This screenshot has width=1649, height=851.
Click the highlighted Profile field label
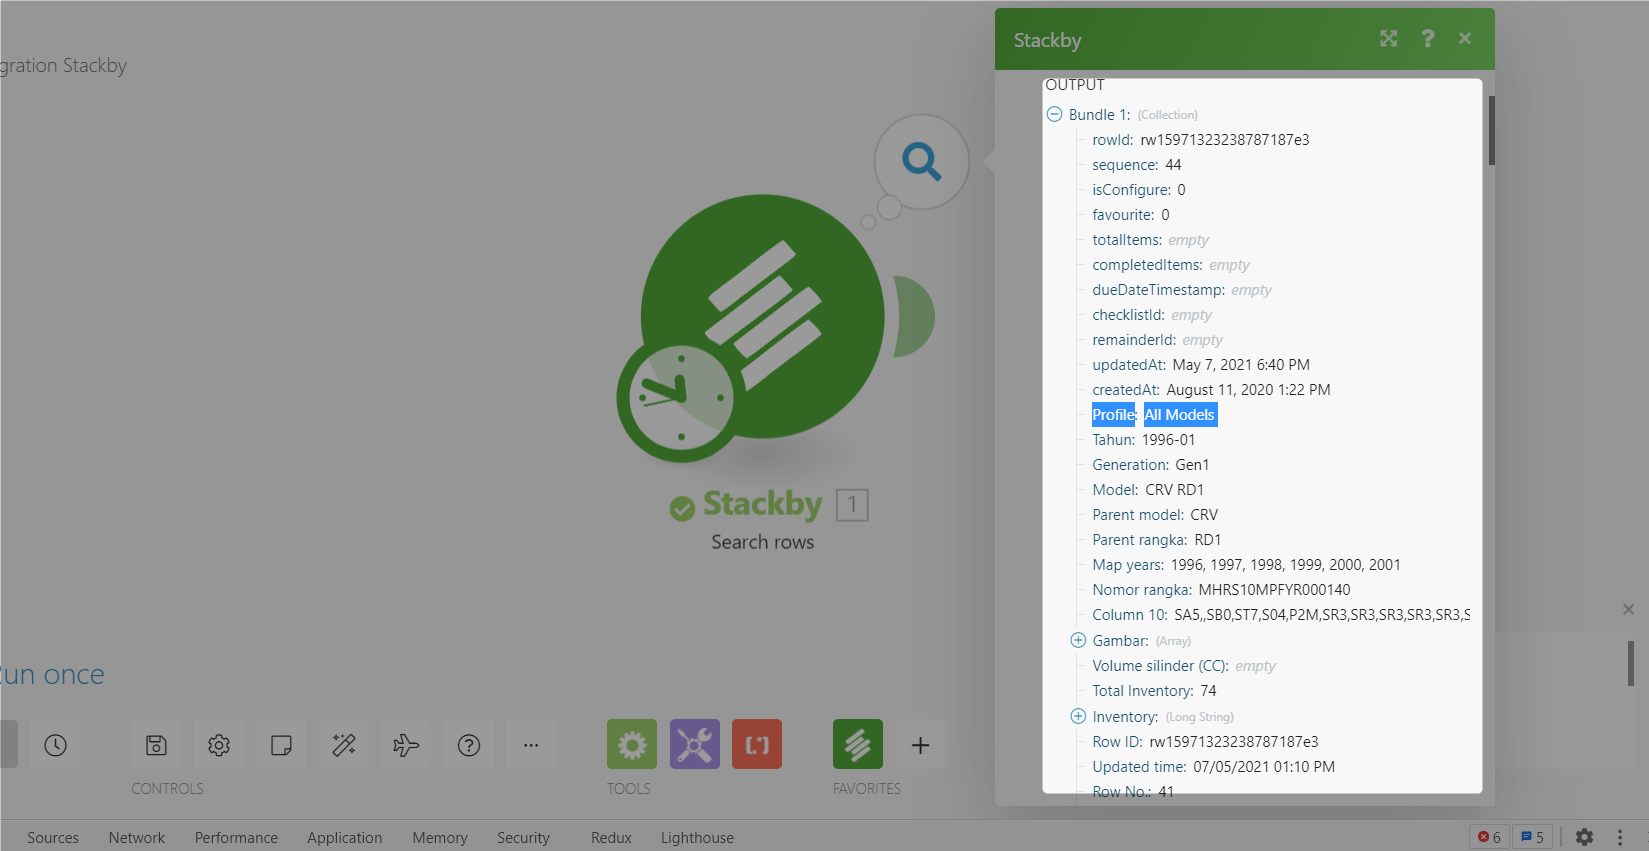[x=1114, y=415]
